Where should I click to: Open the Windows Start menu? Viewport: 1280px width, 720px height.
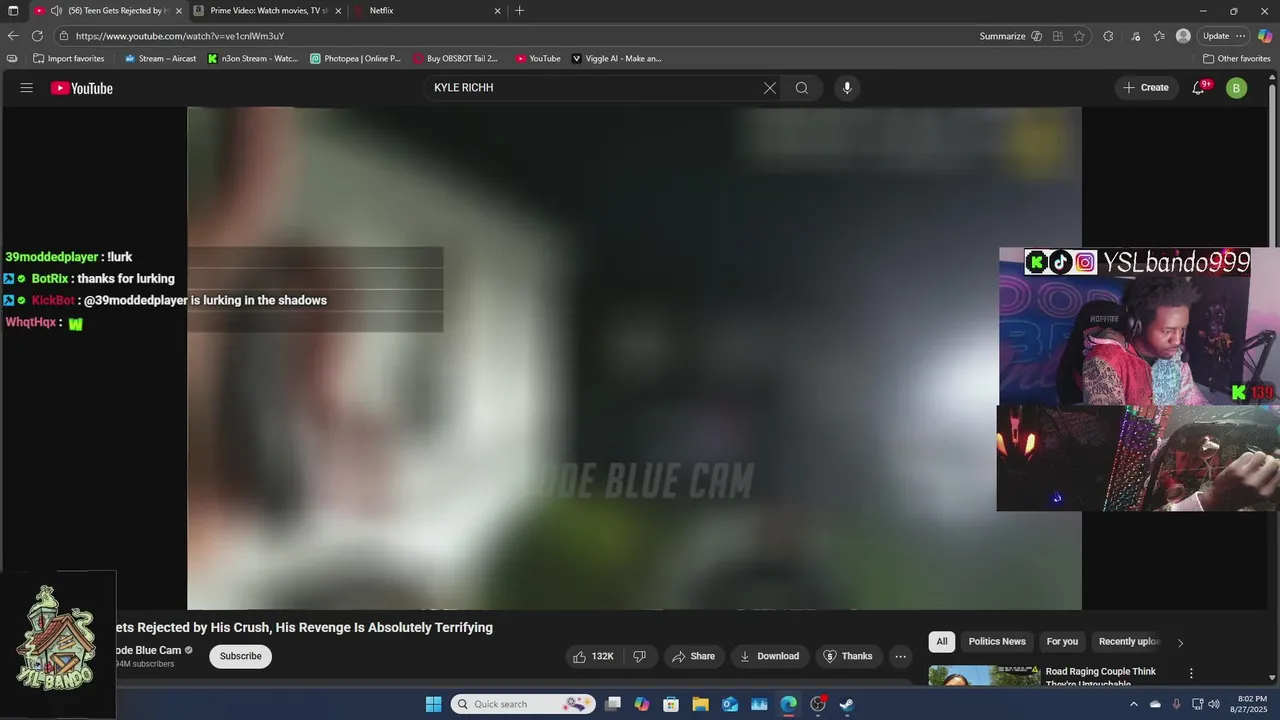point(433,704)
